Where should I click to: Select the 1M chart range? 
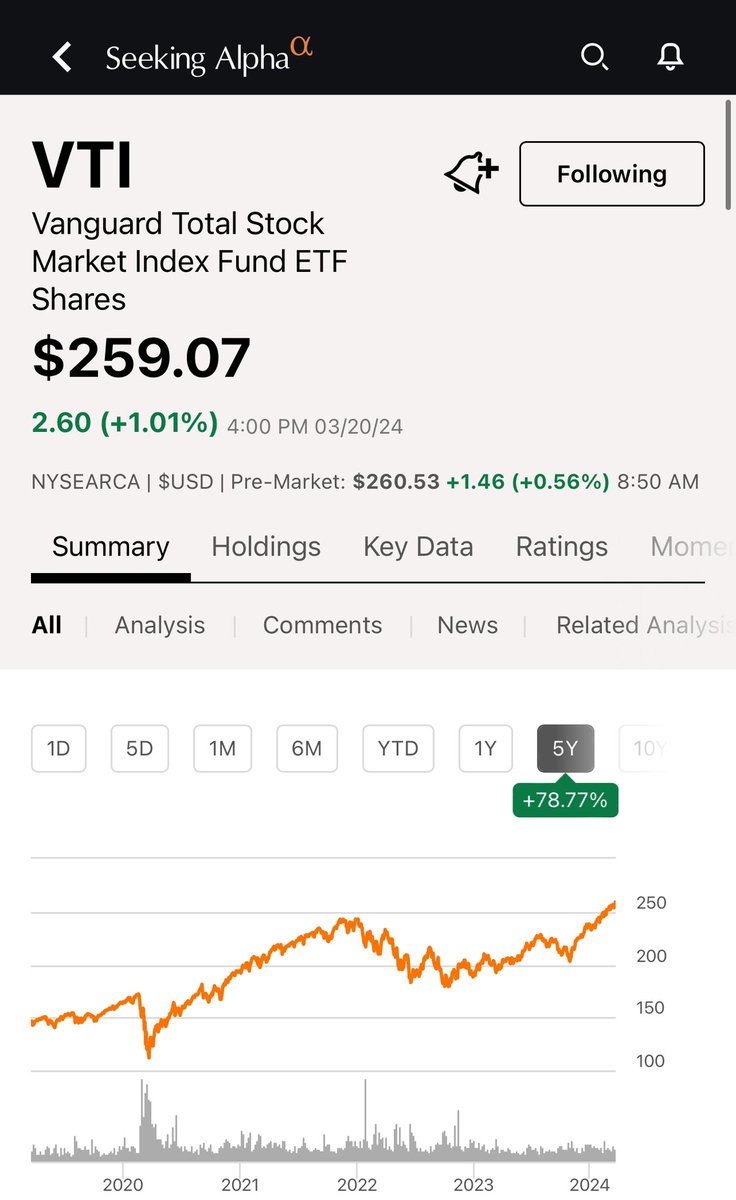222,749
